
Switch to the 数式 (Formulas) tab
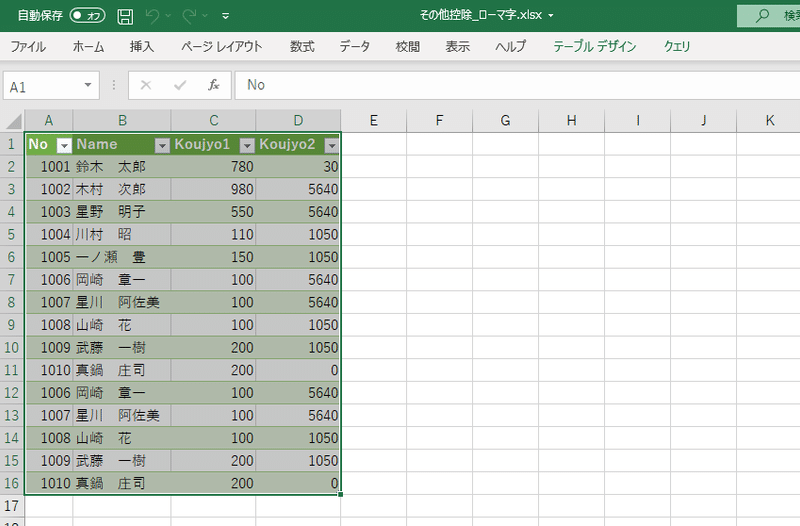click(x=302, y=46)
